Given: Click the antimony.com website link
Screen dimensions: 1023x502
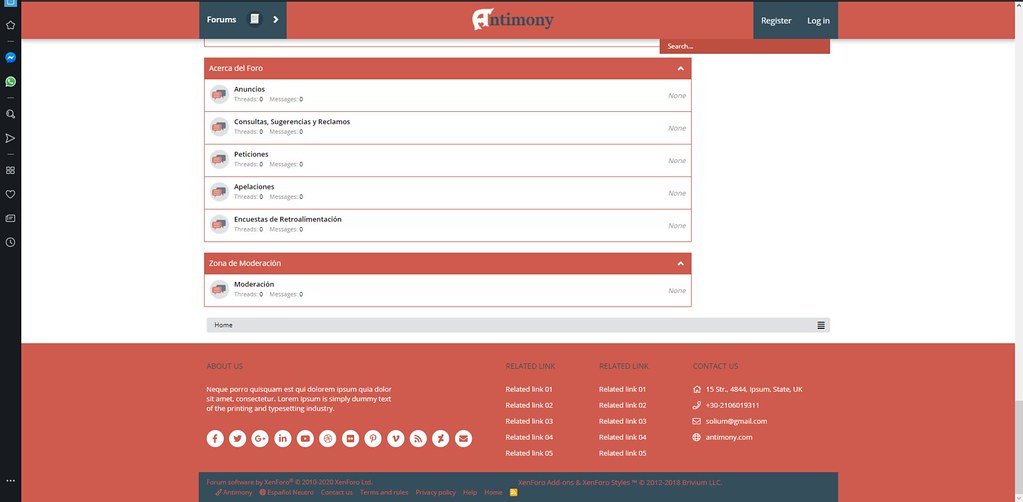Looking at the screenshot, I should click(729, 437).
